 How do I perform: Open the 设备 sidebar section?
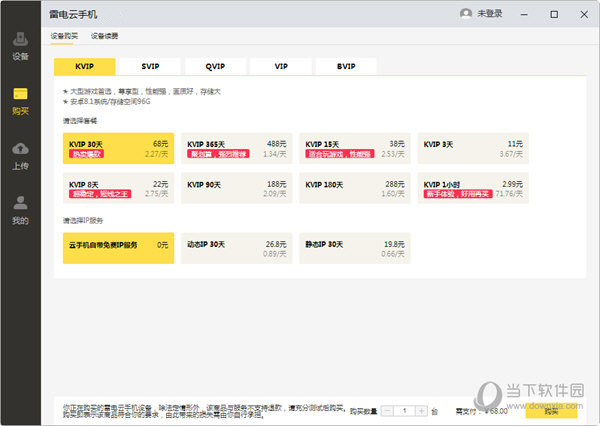pos(20,46)
